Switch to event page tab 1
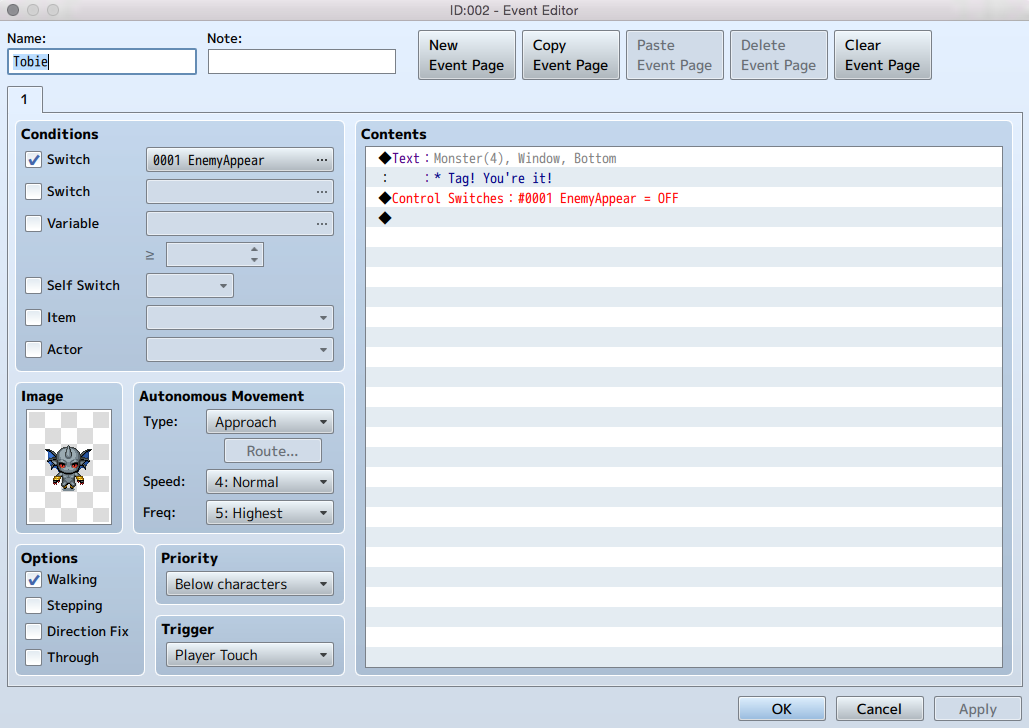This screenshot has height=728, width=1029. click(24, 100)
